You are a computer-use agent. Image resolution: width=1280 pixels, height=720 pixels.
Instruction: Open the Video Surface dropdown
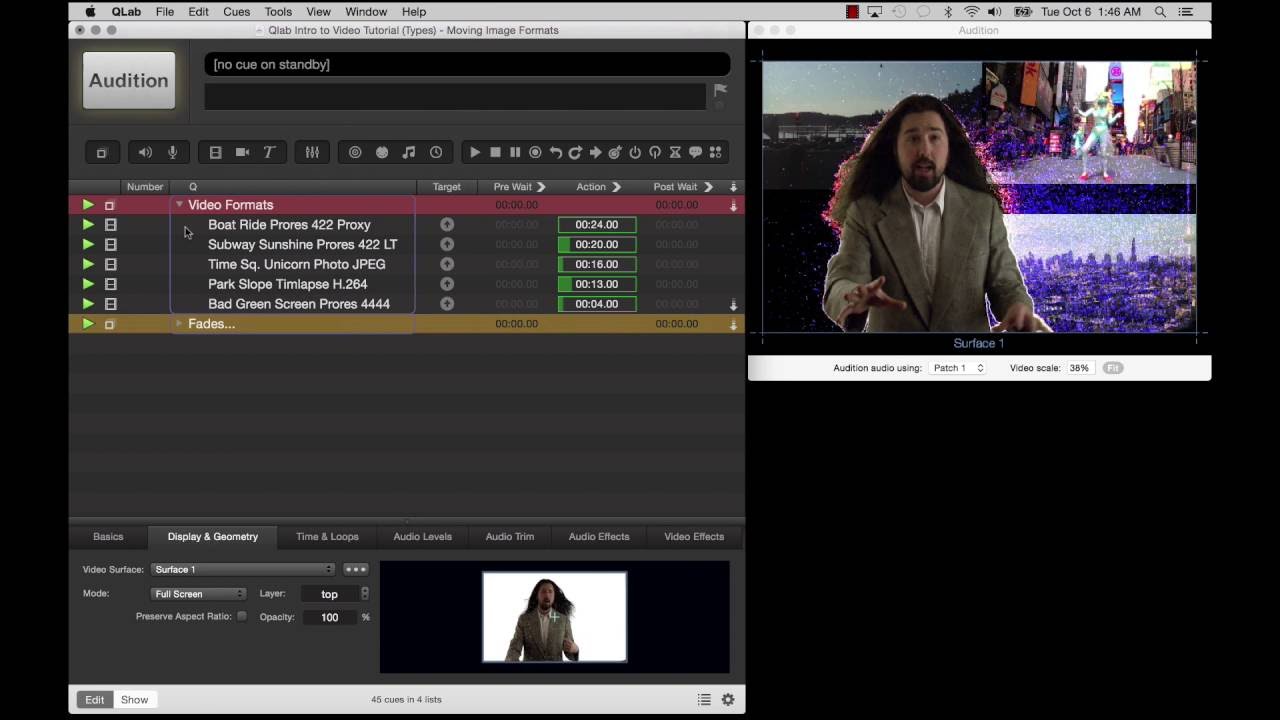(x=243, y=570)
